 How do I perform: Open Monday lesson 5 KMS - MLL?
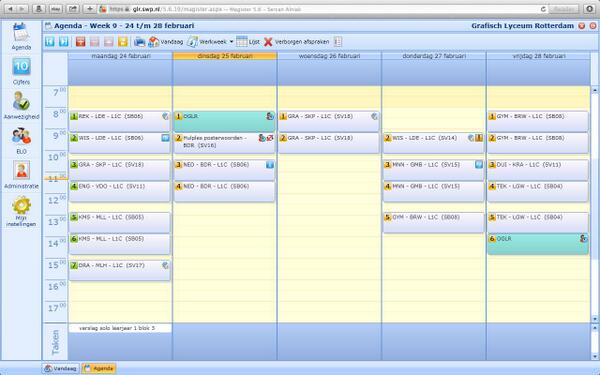[x=120, y=222]
